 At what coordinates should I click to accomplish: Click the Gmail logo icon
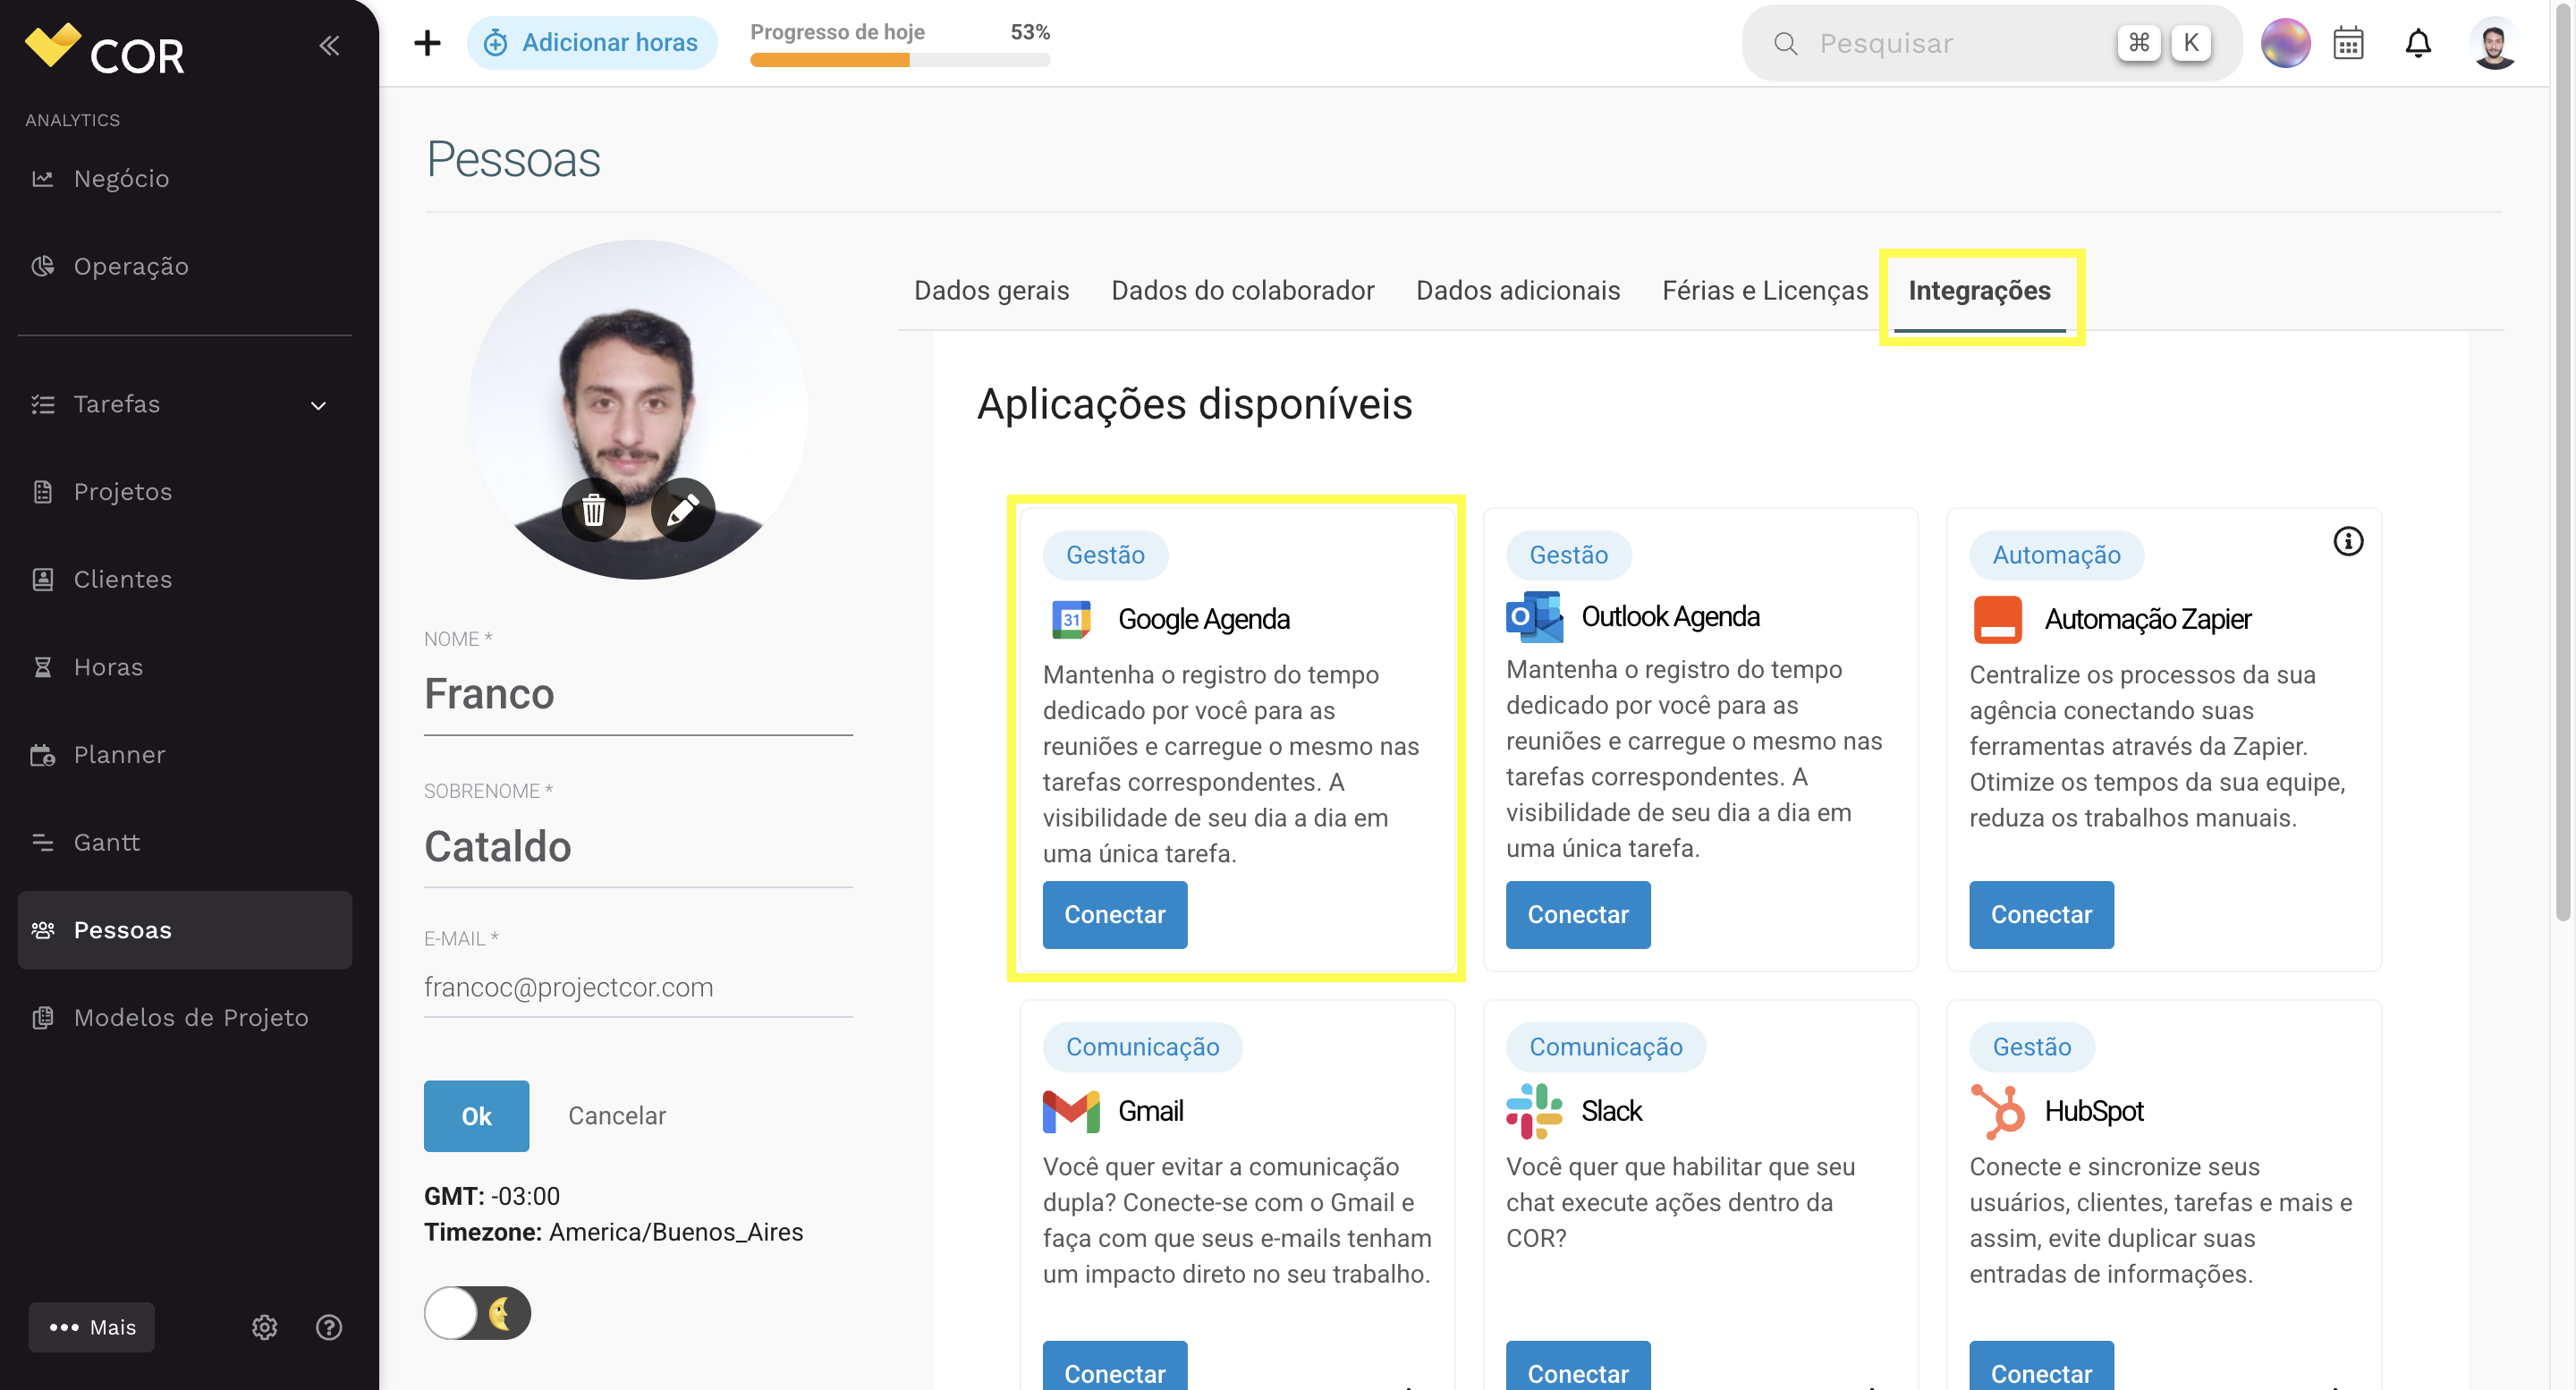[1071, 1111]
